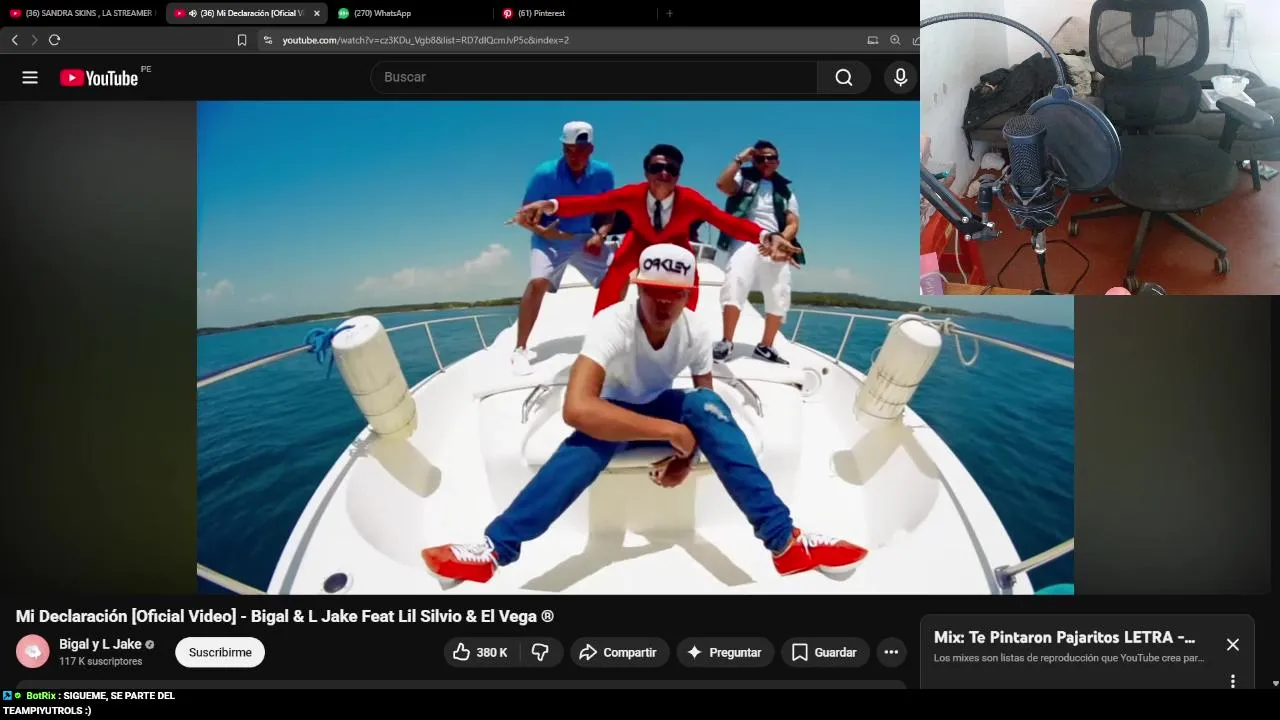Open more actions three-dot menu

[891, 652]
